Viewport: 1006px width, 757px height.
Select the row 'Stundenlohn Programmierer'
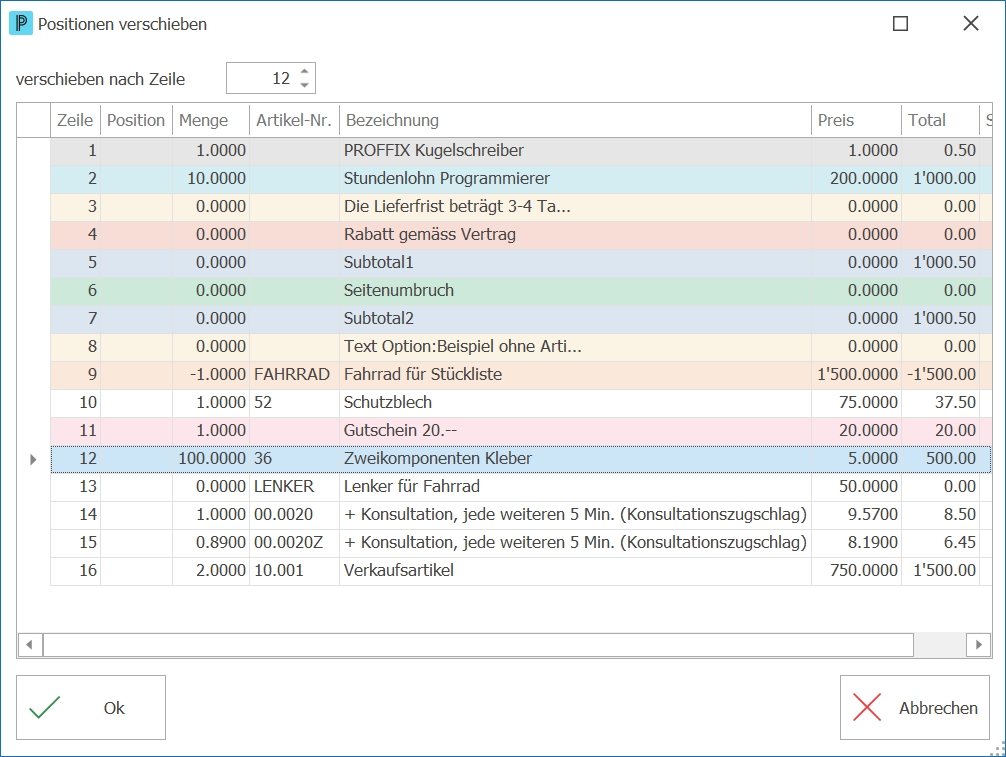tap(521, 178)
